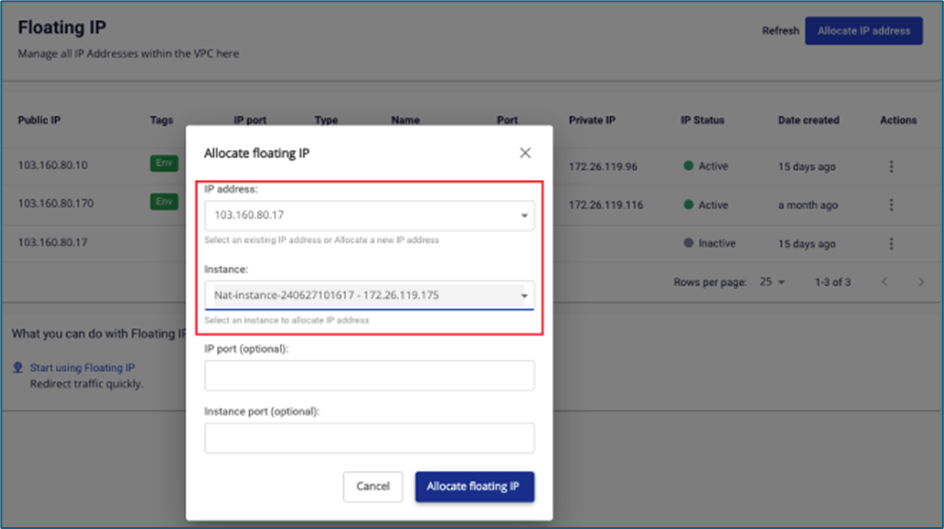Click the Allocate IP address button
The width and height of the screenshot is (944, 529).
click(863, 31)
